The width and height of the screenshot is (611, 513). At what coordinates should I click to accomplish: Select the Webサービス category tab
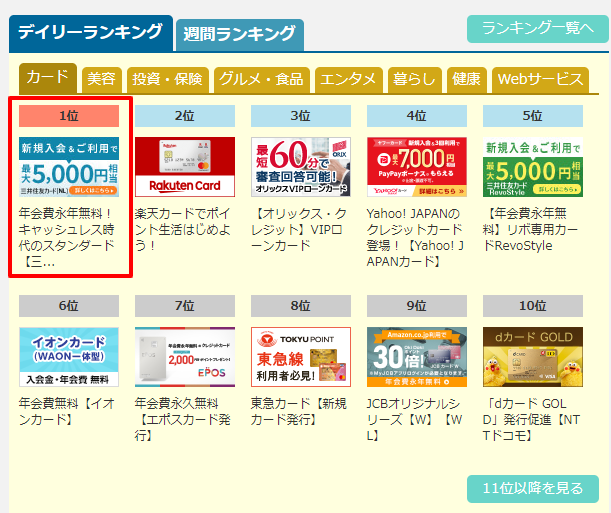pyautogui.click(x=540, y=80)
